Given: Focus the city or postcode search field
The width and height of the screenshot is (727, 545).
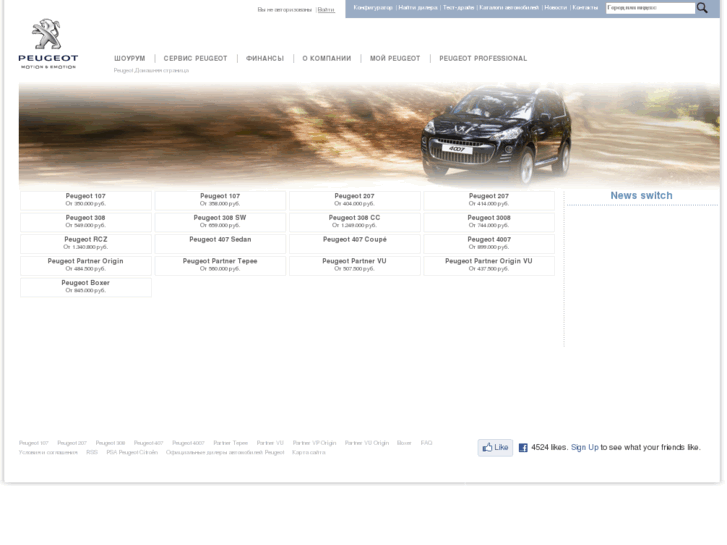Looking at the screenshot, I should pos(651,8).
